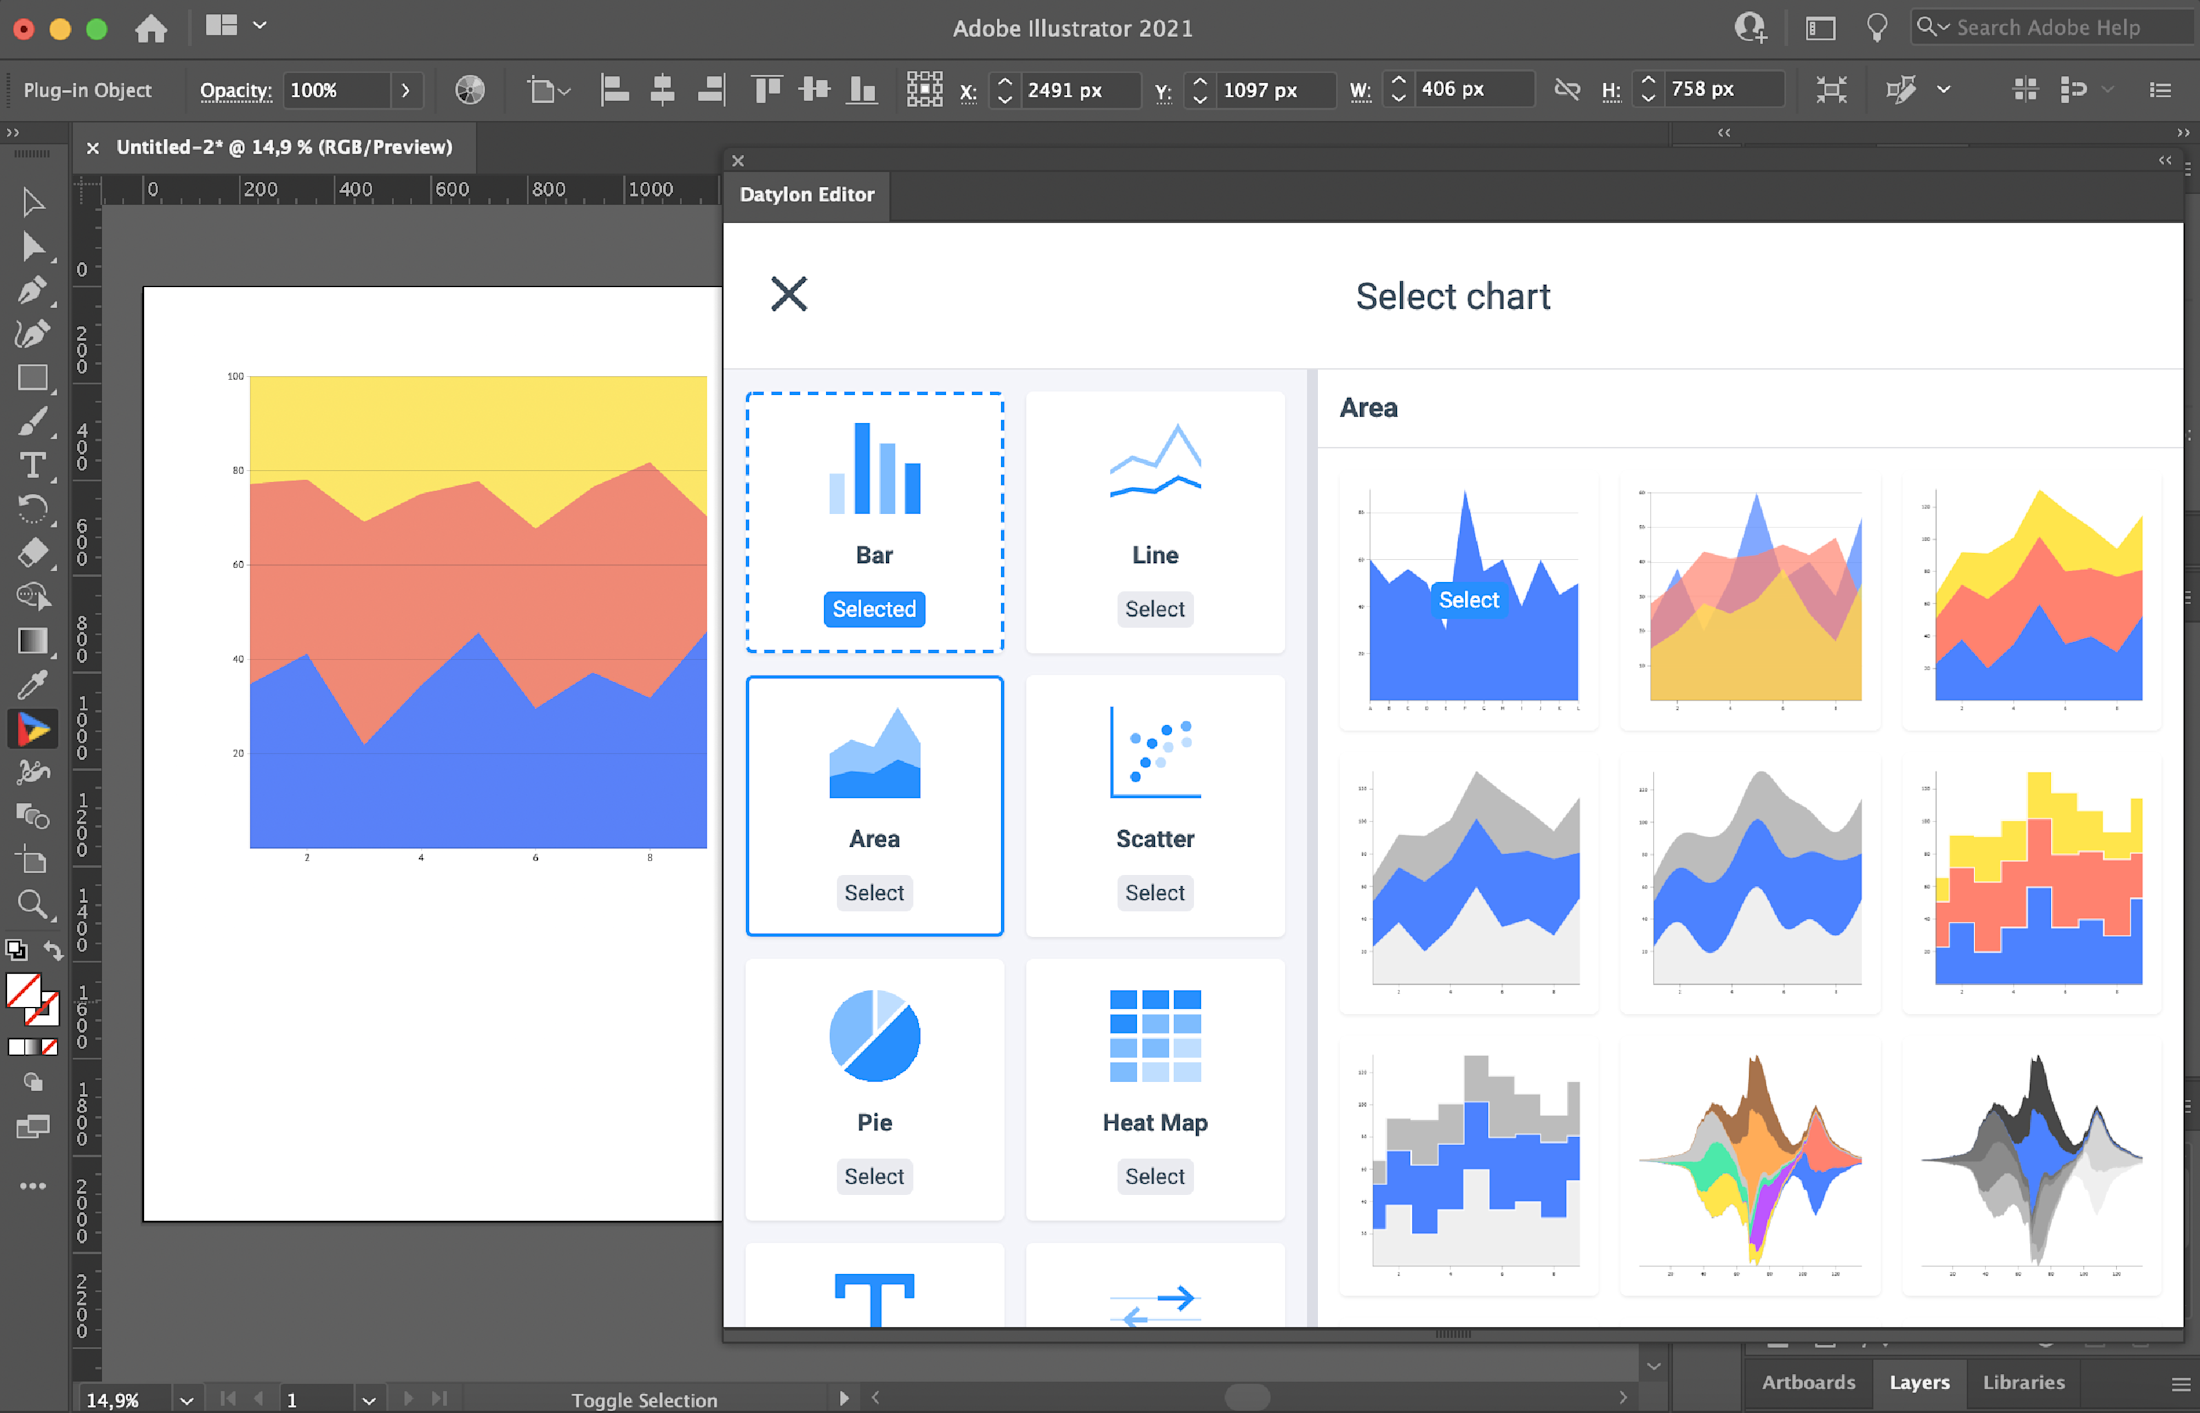Select the Eyedropper tool

(32, 685)
